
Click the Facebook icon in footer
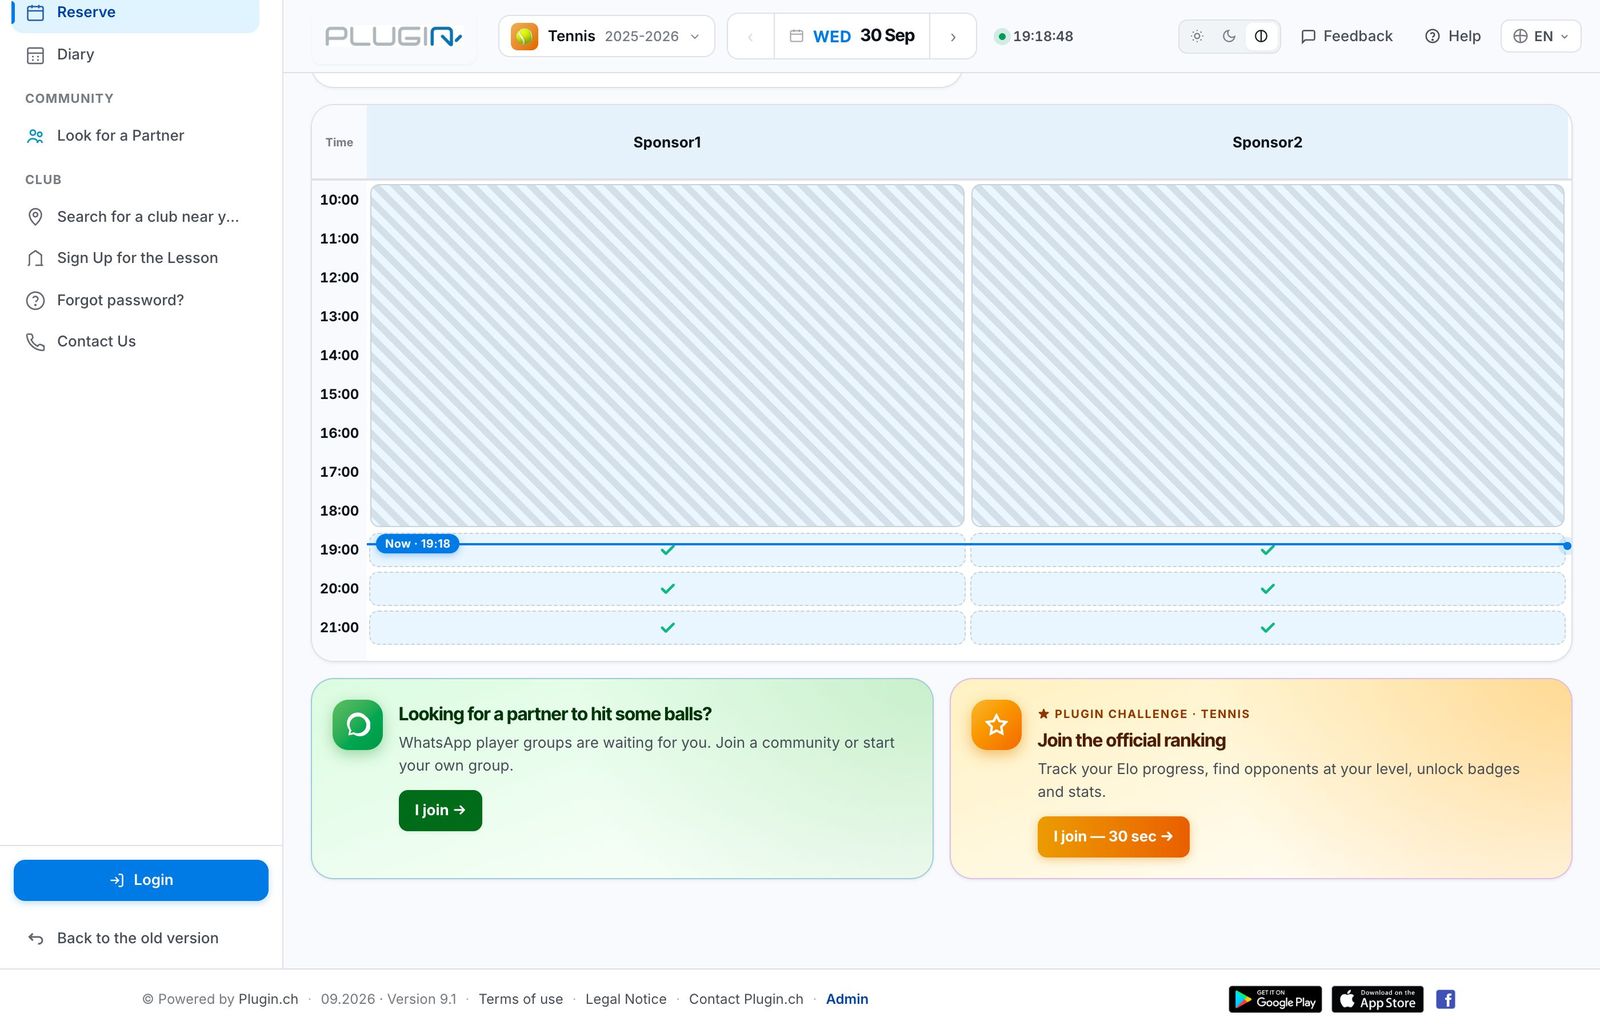point(1446,999)
